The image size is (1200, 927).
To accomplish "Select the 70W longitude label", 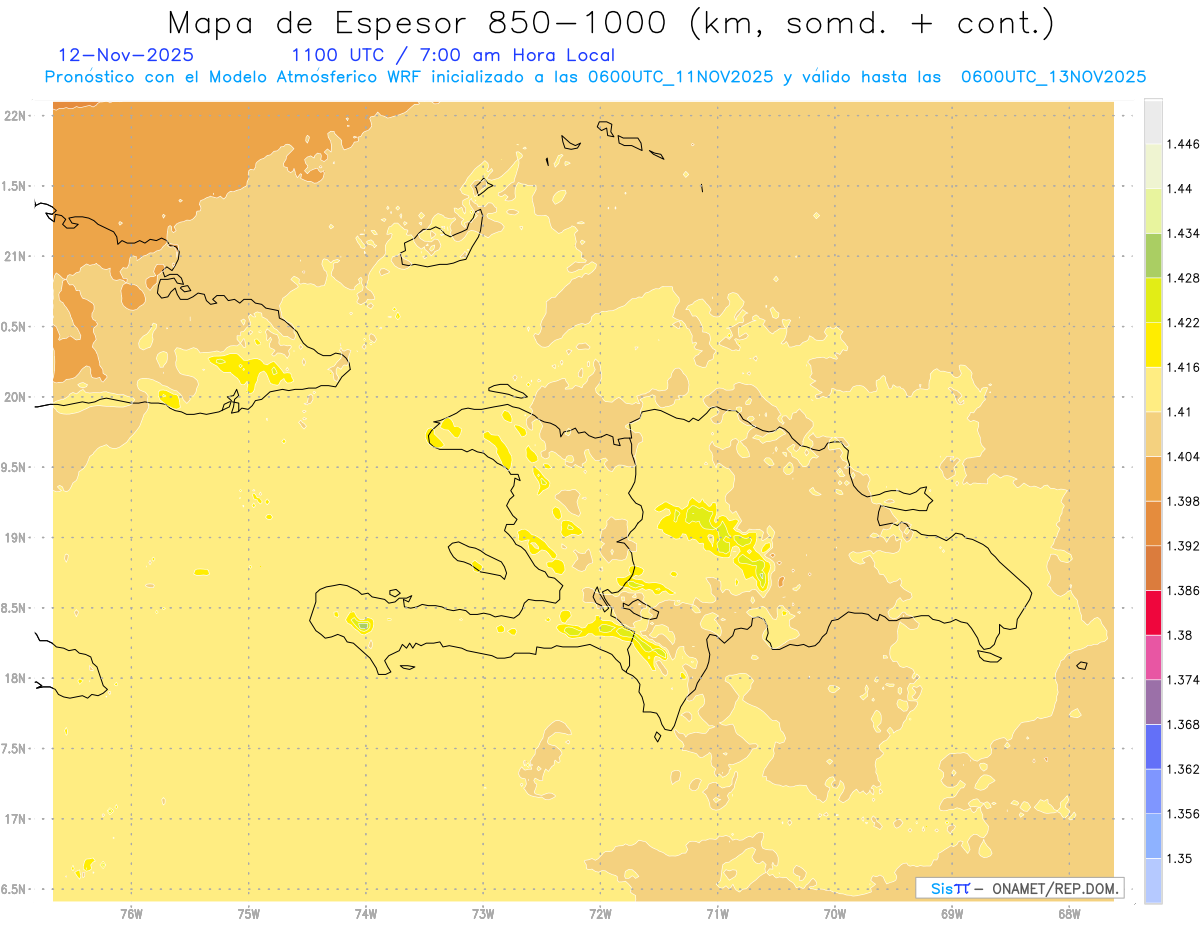I will click(835, 914).
